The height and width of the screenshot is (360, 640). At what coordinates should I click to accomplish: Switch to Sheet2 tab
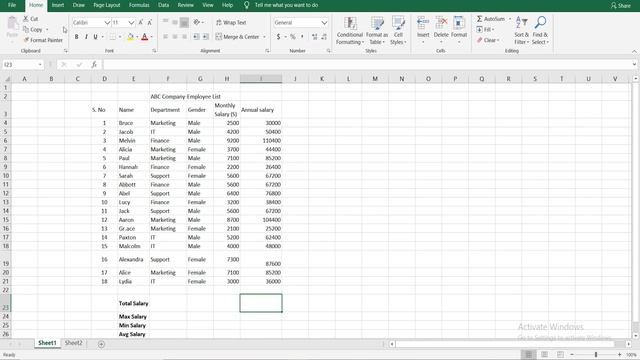point(73,343)
